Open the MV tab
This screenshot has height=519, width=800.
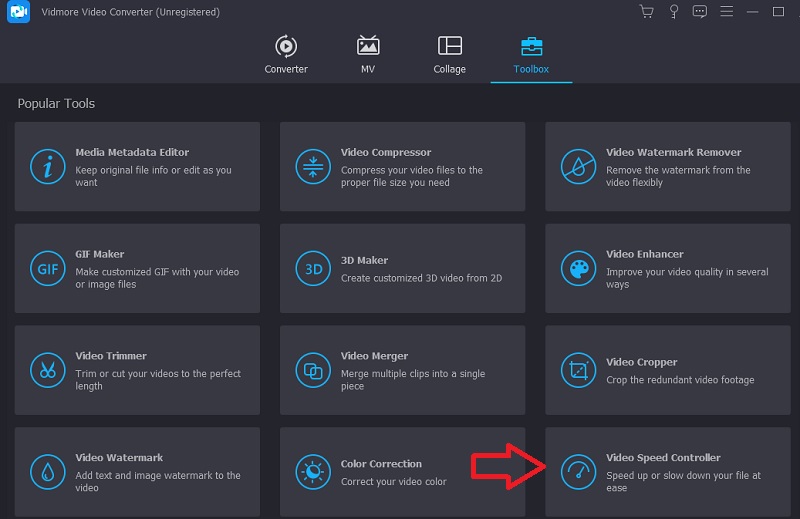(x=368, y=55)
